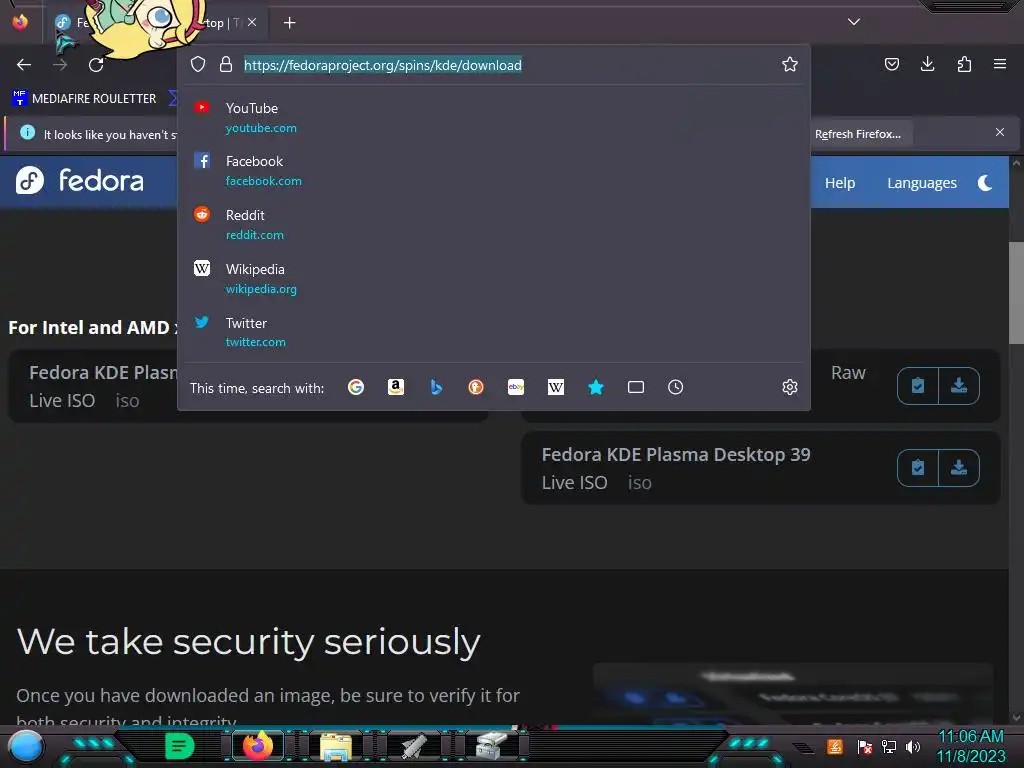Bookmark this page with the star
This screenshot has height=768, width=1024.
tap(790, 64)
